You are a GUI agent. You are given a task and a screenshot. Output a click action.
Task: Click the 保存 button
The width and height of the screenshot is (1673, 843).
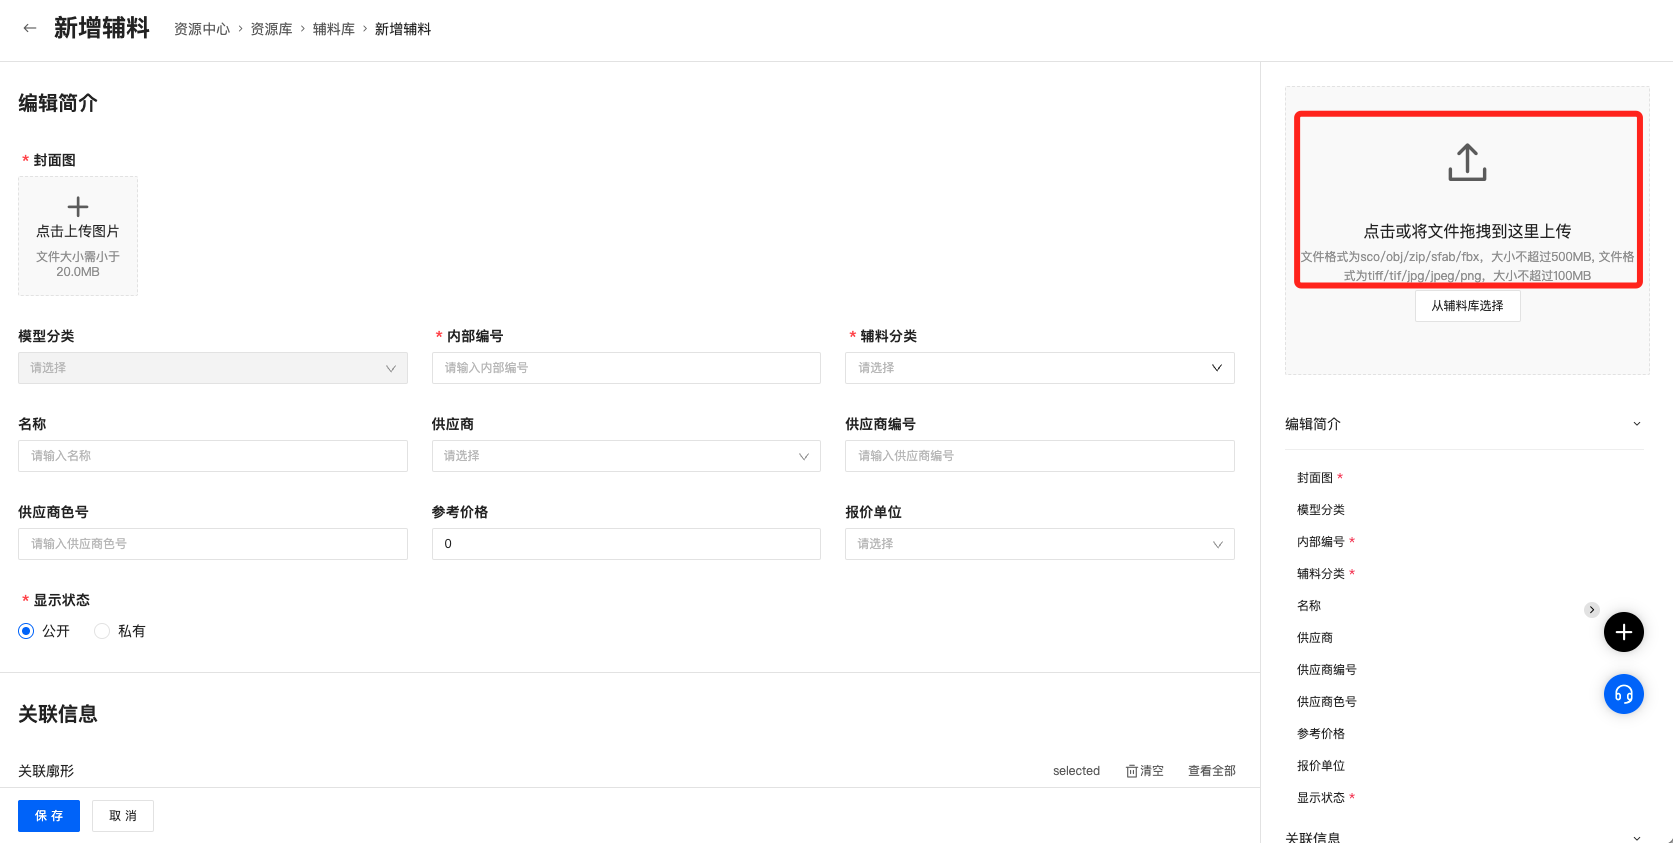49,816
